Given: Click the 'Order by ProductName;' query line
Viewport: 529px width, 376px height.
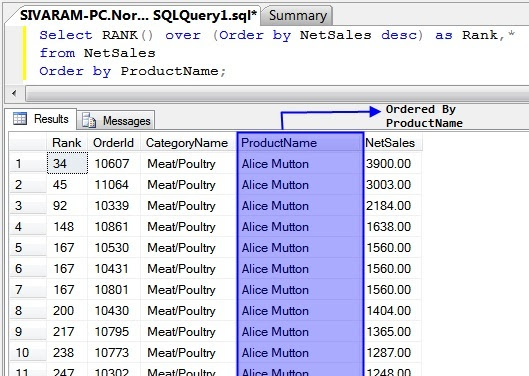Looking at the screenshot, I should tap(132, 71).
